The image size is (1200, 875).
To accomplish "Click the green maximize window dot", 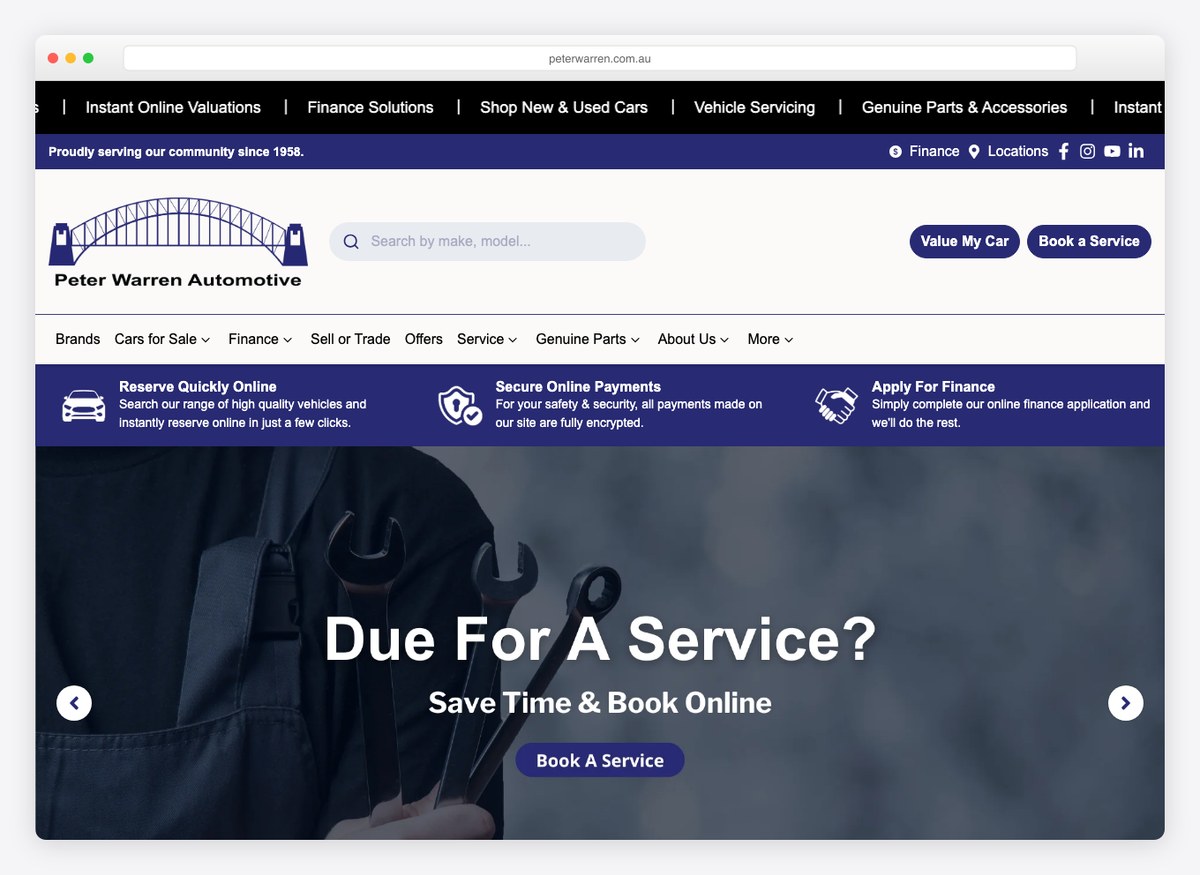I will [x=88, y=58].
